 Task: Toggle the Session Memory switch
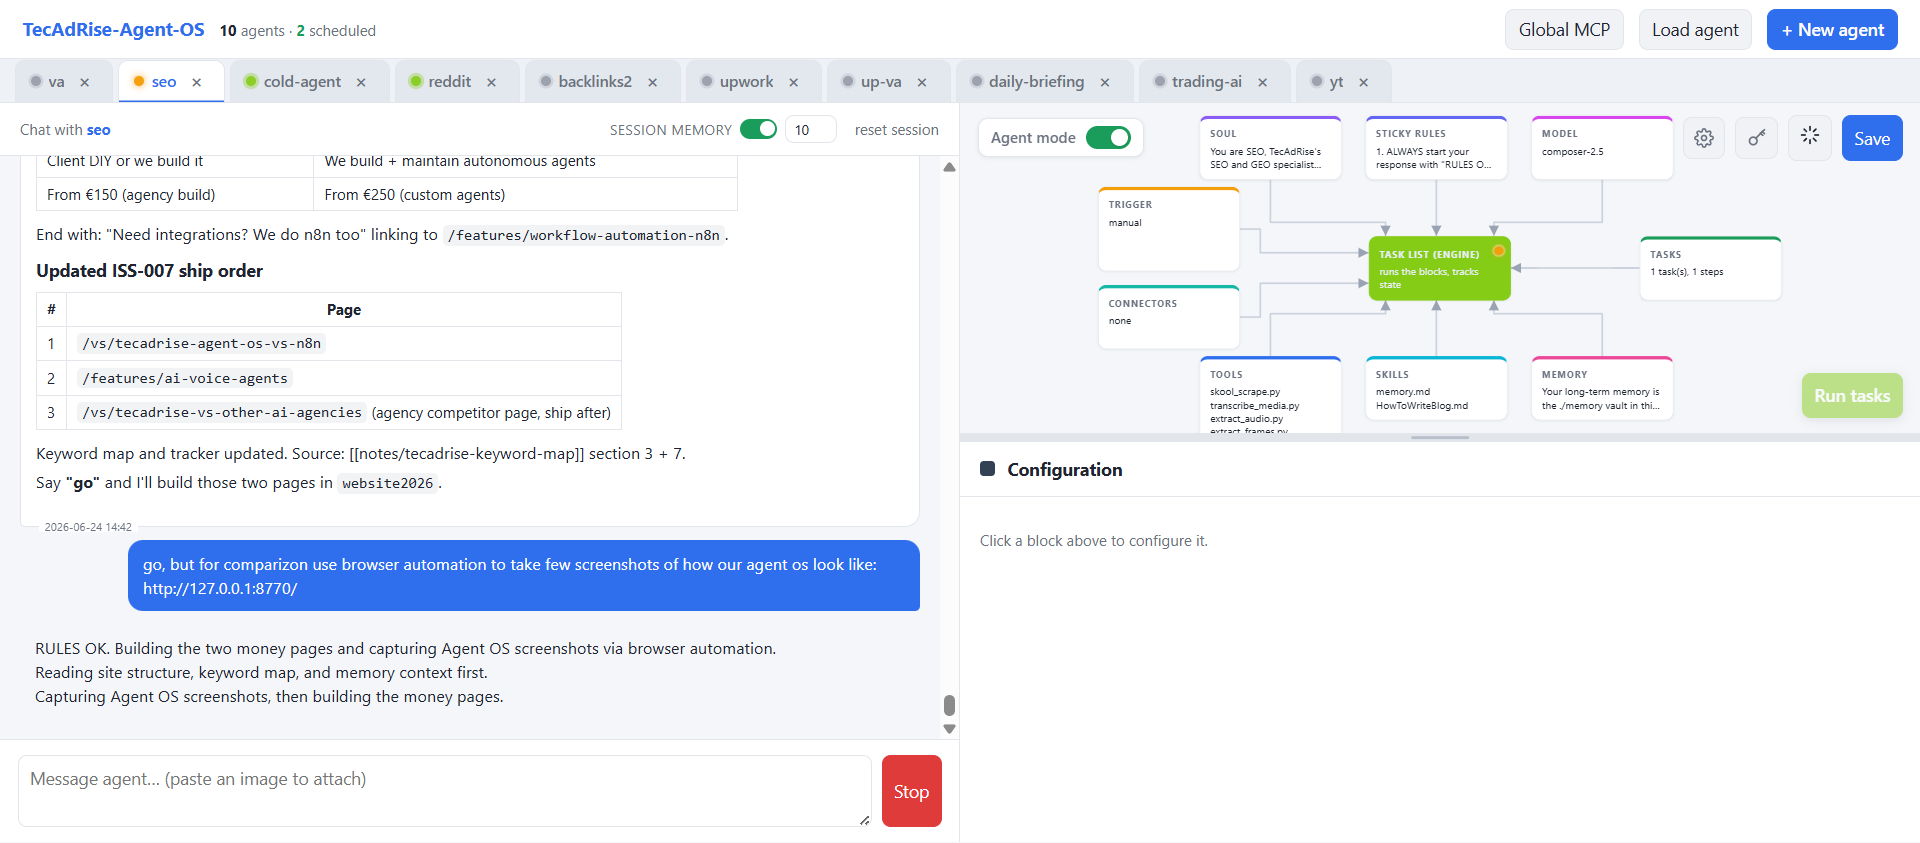pyautogui.click(x=758, y=129)
